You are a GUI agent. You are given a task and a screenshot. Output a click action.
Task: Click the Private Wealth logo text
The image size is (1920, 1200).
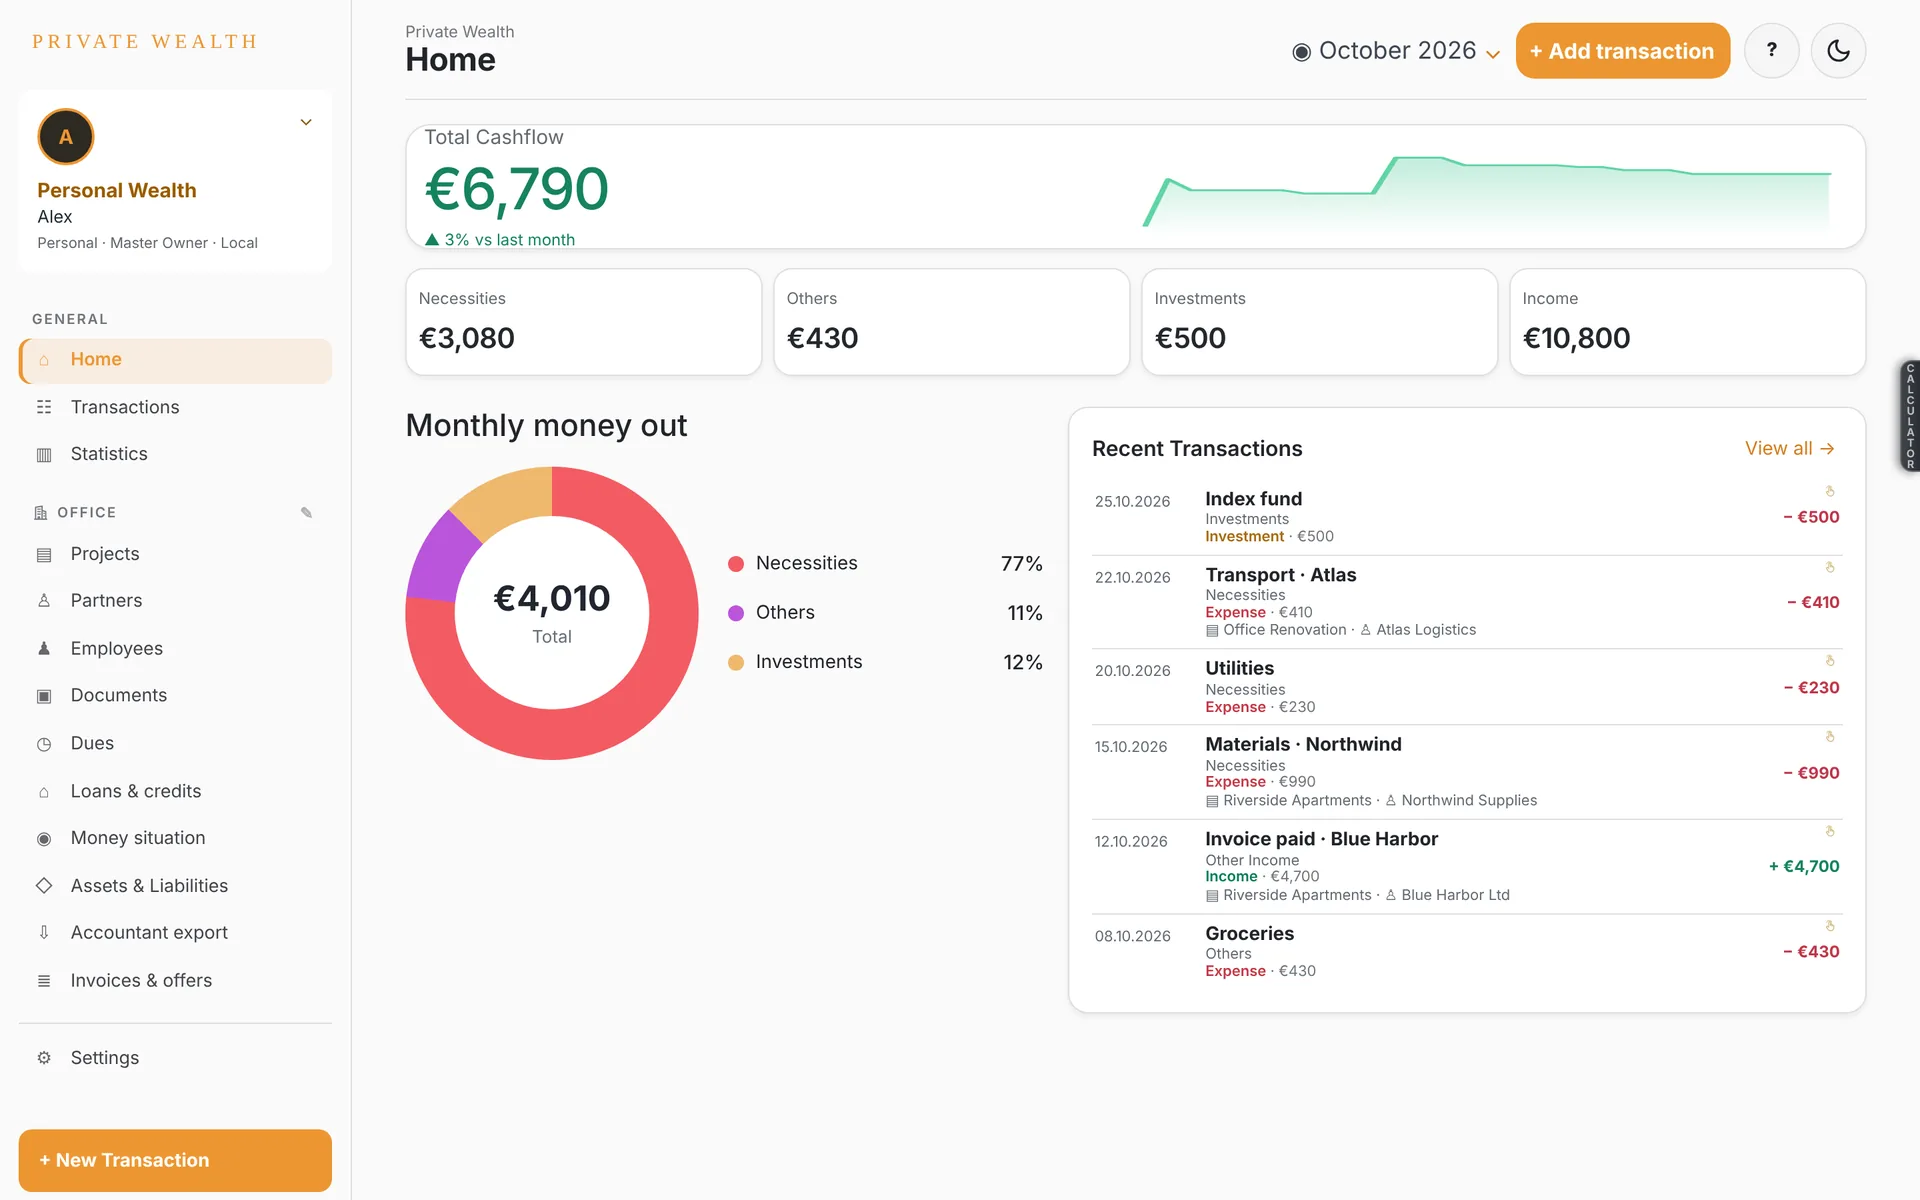click(x=145, y=42)
